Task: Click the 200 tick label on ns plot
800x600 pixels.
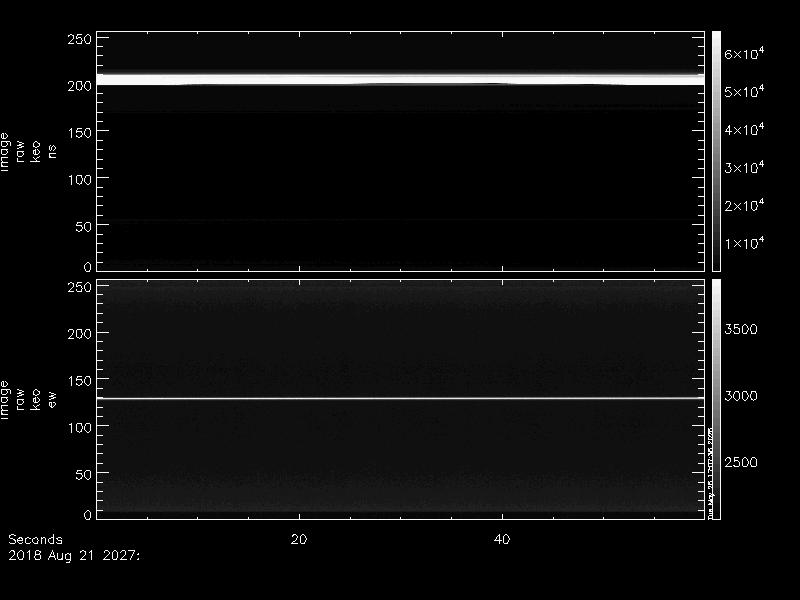Action: pos(79,86)
